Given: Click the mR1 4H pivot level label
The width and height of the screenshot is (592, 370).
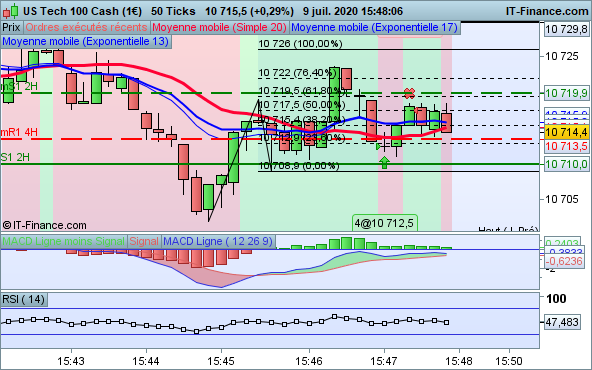Looking at the screenshot, I should pos(19,133).
